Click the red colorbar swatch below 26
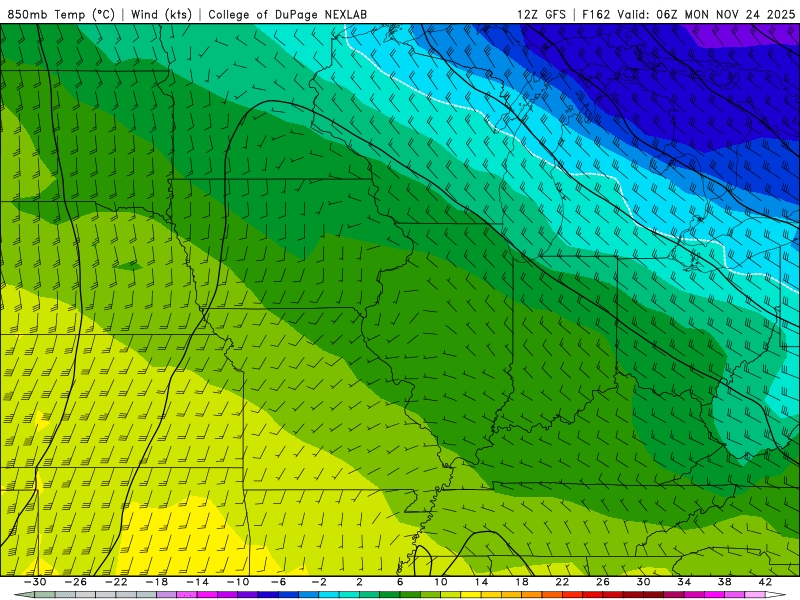Viewport: 800px width, 600px height. 593,595
